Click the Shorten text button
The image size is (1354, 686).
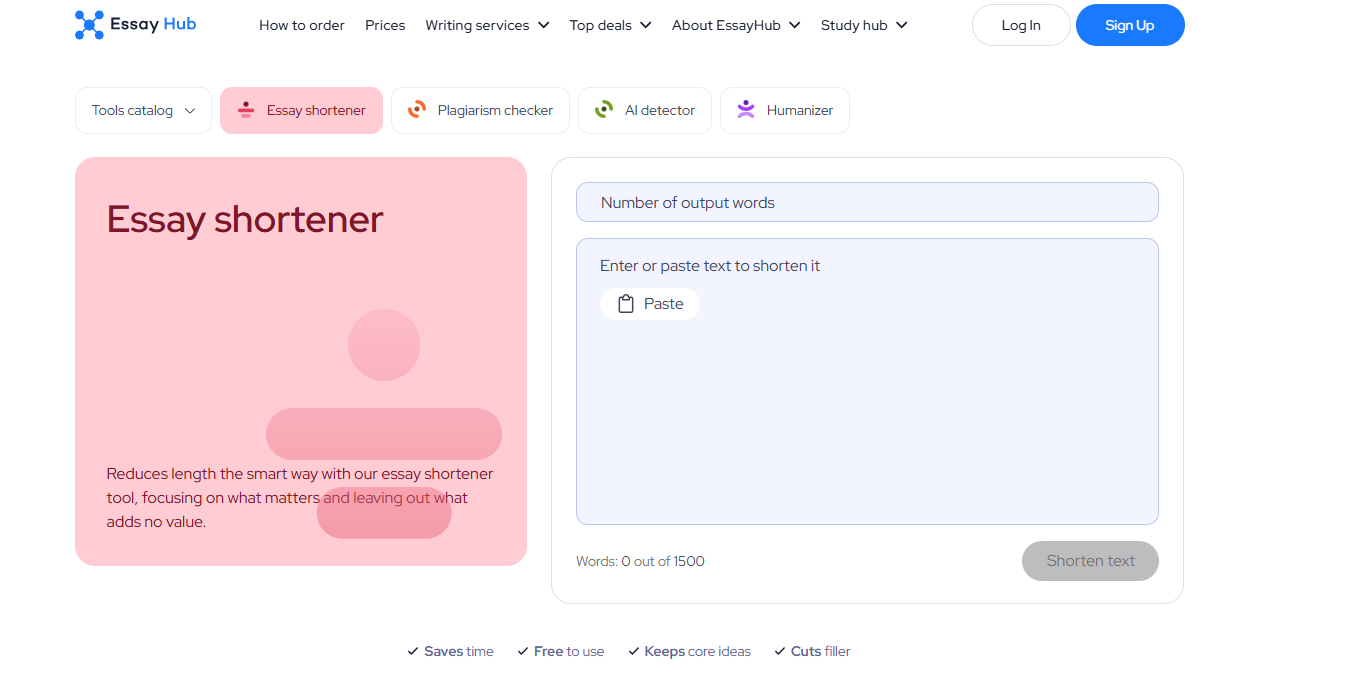[x=1090, y=561]
